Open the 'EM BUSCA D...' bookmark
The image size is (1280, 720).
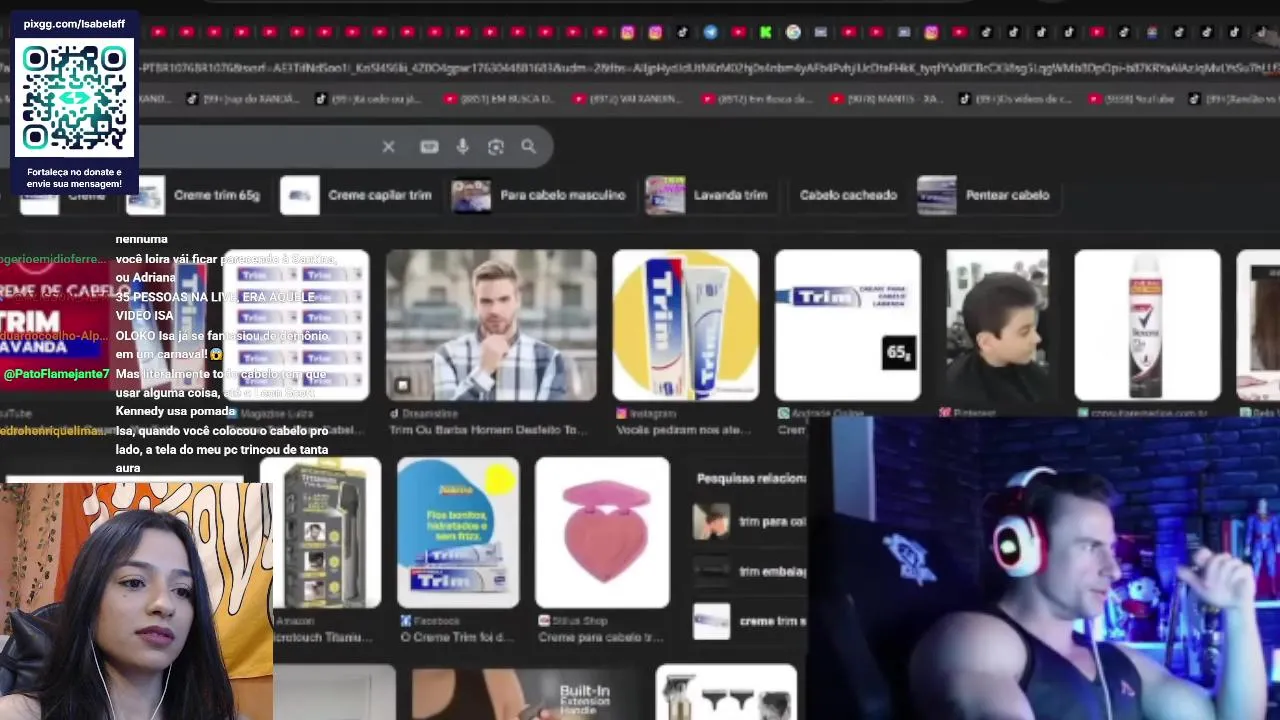(x=499, y=99)
